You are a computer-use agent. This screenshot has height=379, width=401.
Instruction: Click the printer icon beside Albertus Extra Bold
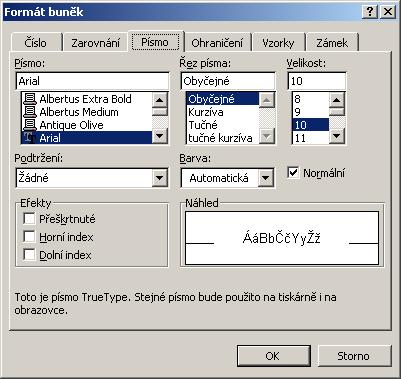30,99
